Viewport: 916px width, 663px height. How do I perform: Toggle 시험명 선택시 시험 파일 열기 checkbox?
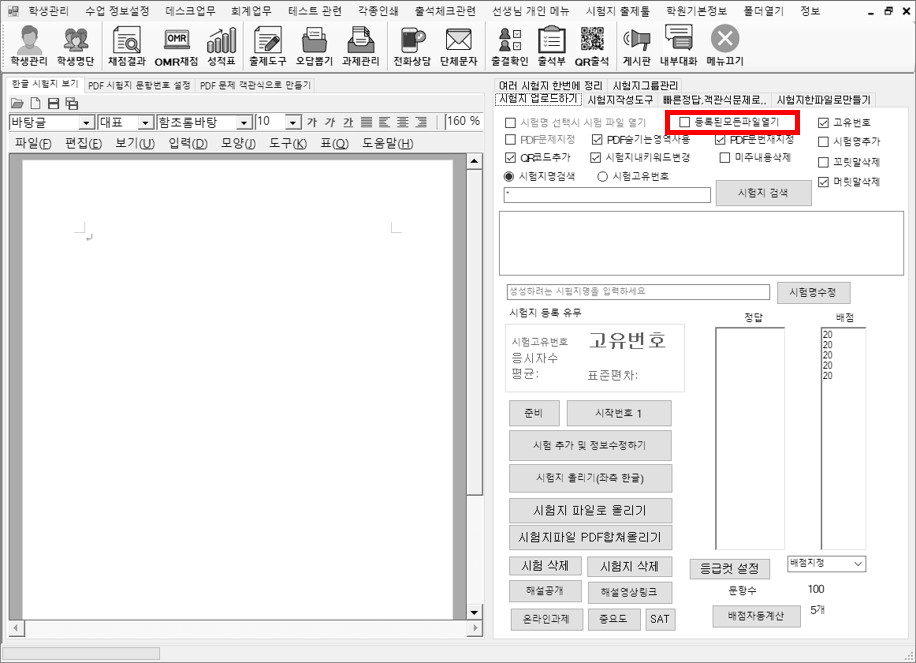[x=511, y=123]
